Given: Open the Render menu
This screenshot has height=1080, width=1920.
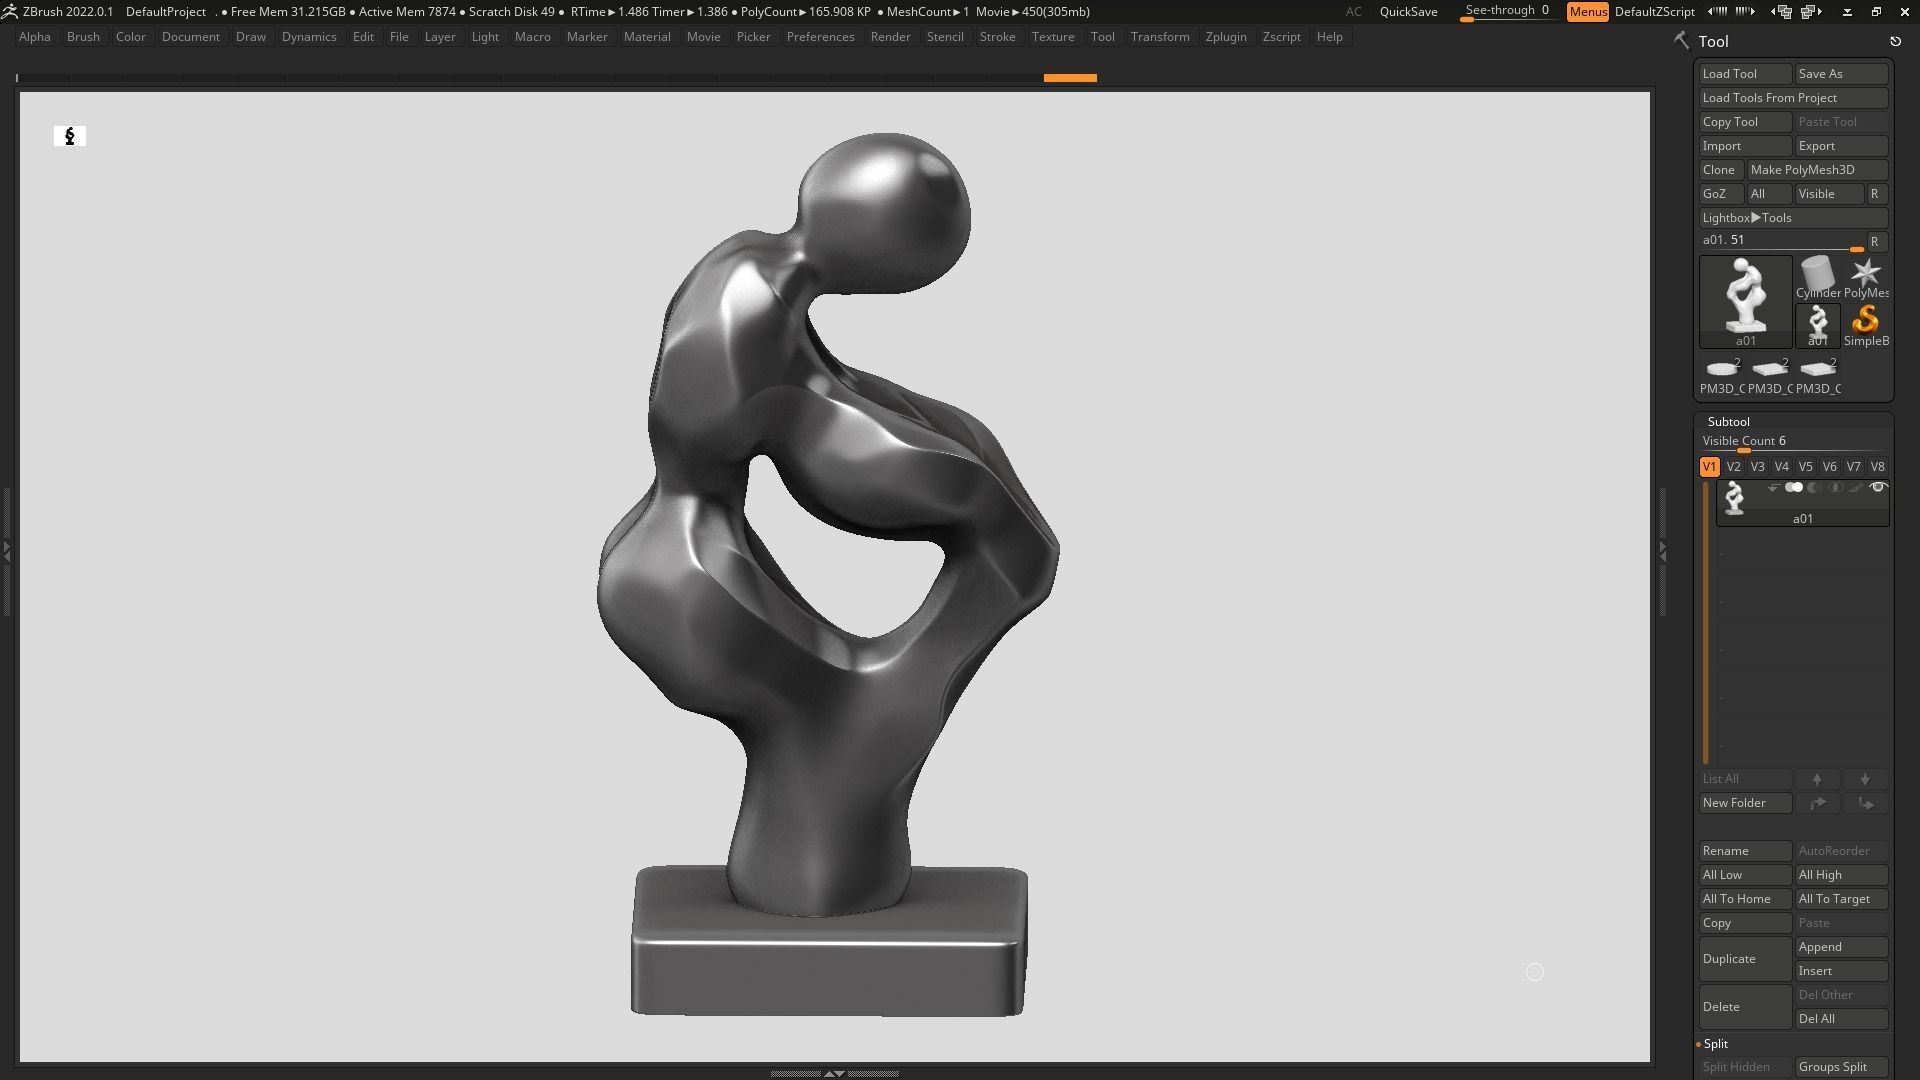Looking at the screenshot, I should [890, 37].
